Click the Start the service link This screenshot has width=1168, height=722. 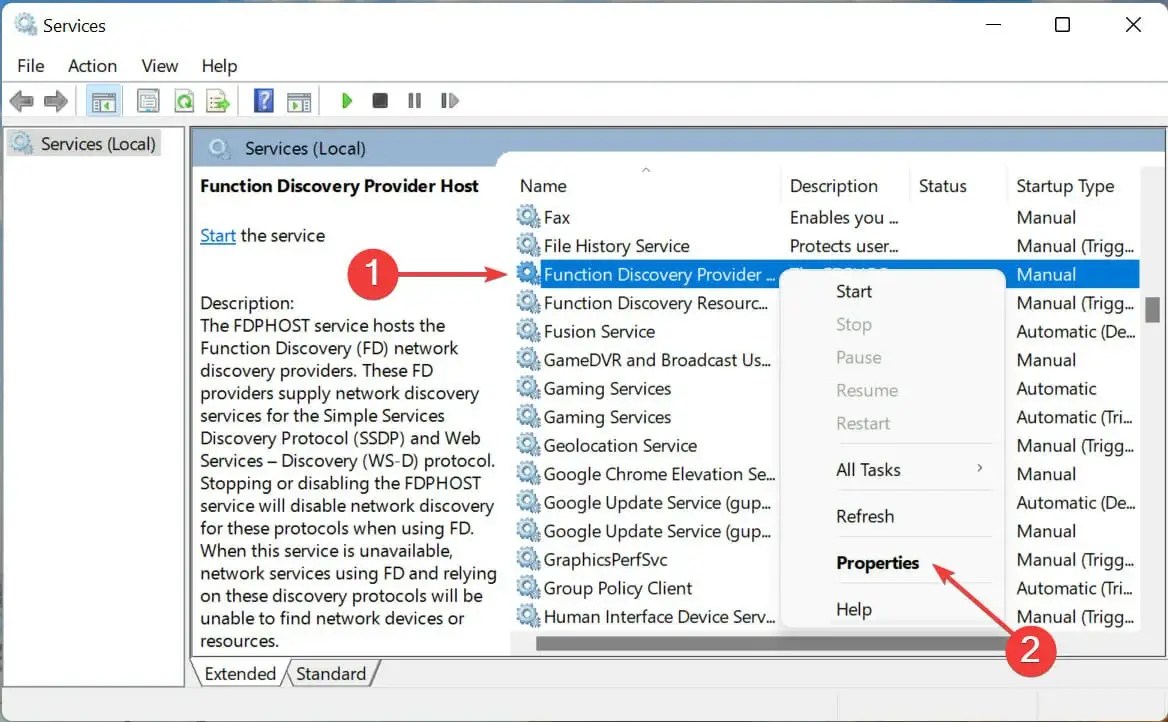218,235
